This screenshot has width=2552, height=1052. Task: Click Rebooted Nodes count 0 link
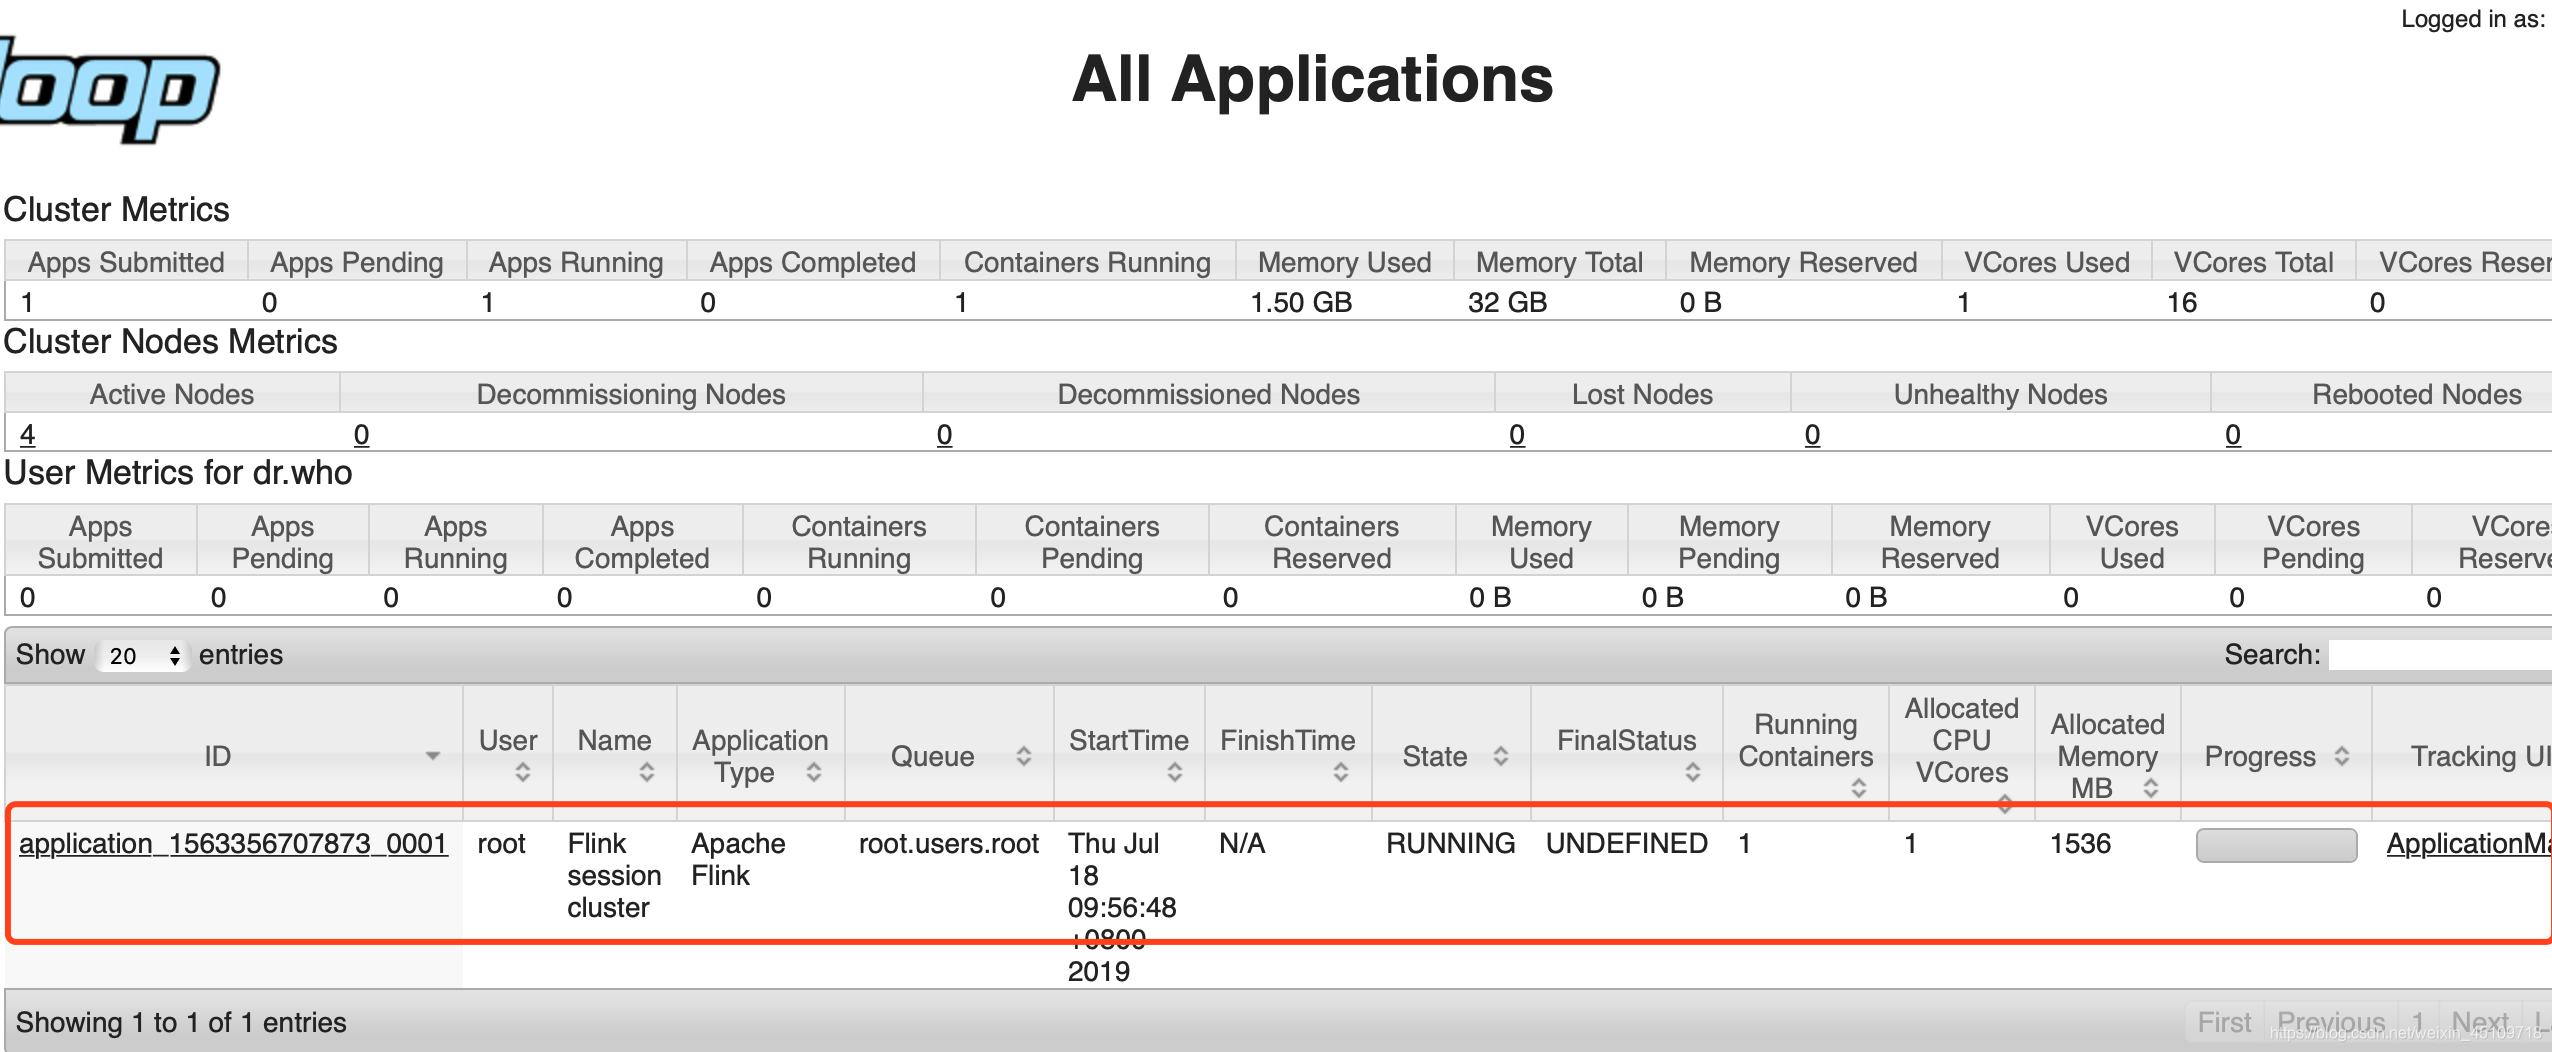click(x=2233, y=435)
